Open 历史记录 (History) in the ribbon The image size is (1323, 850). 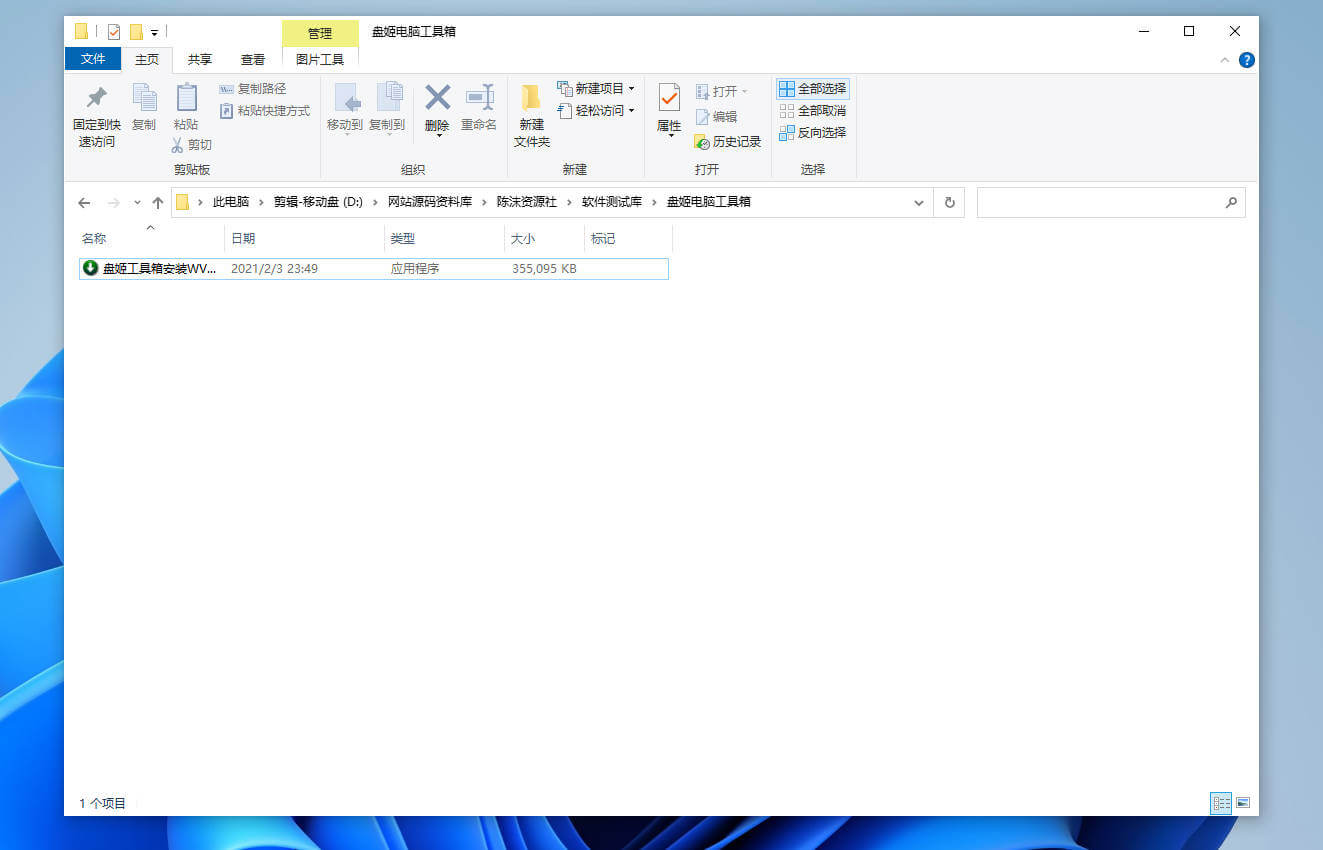pyautogui.click(x=728, y=141)
